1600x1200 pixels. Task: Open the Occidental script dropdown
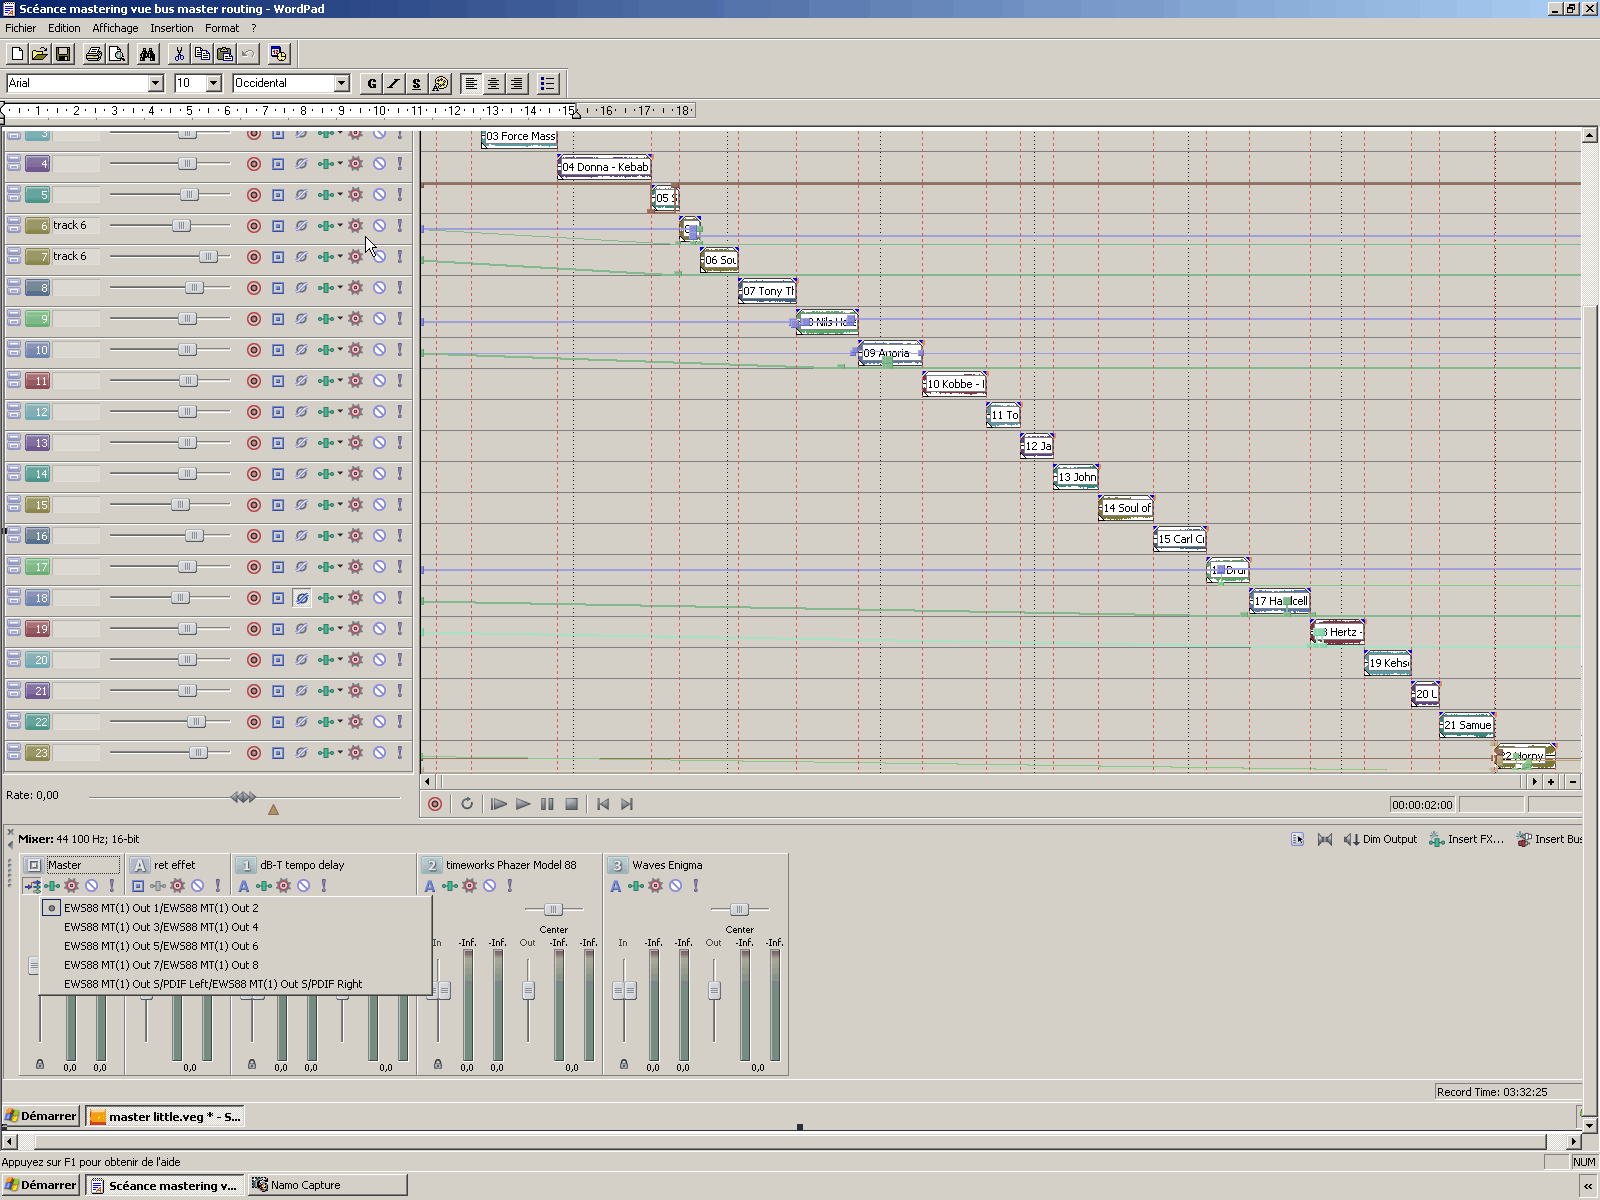342,84
